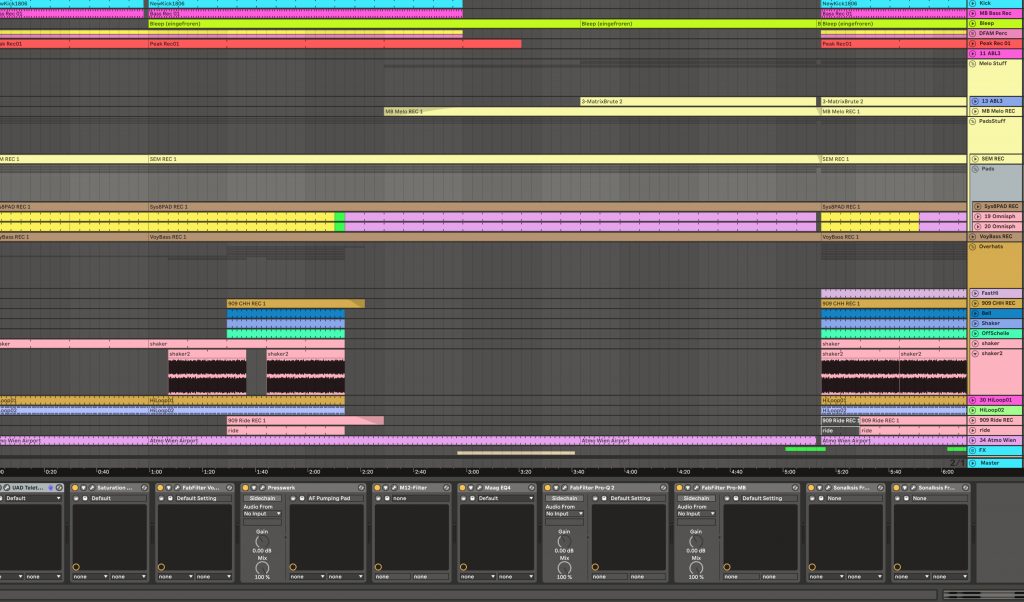Disable the Presswerk device activator

click(244, 487)
